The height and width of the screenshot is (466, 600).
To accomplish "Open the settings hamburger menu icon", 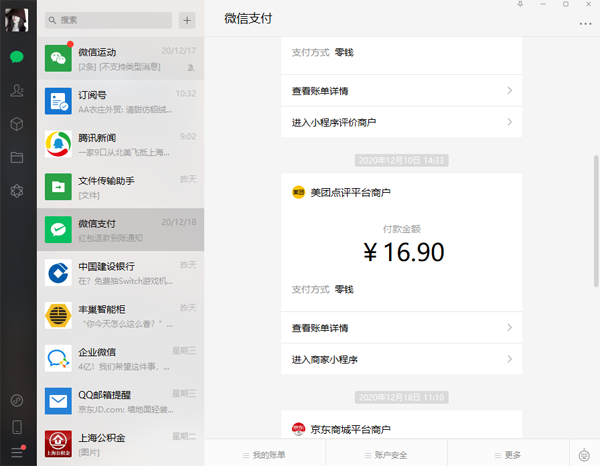I will click(x=17, y=453).
